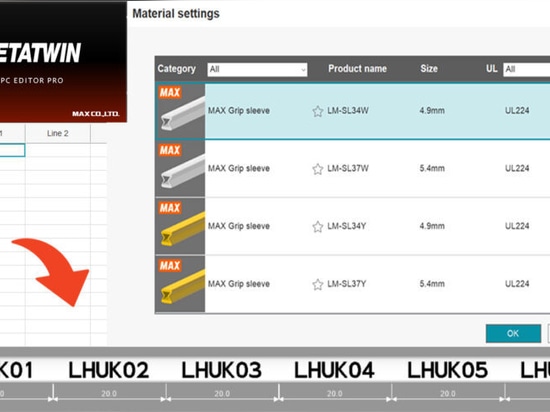Select the highlighted spreadsheet input cell

click(x=12, y=150)
